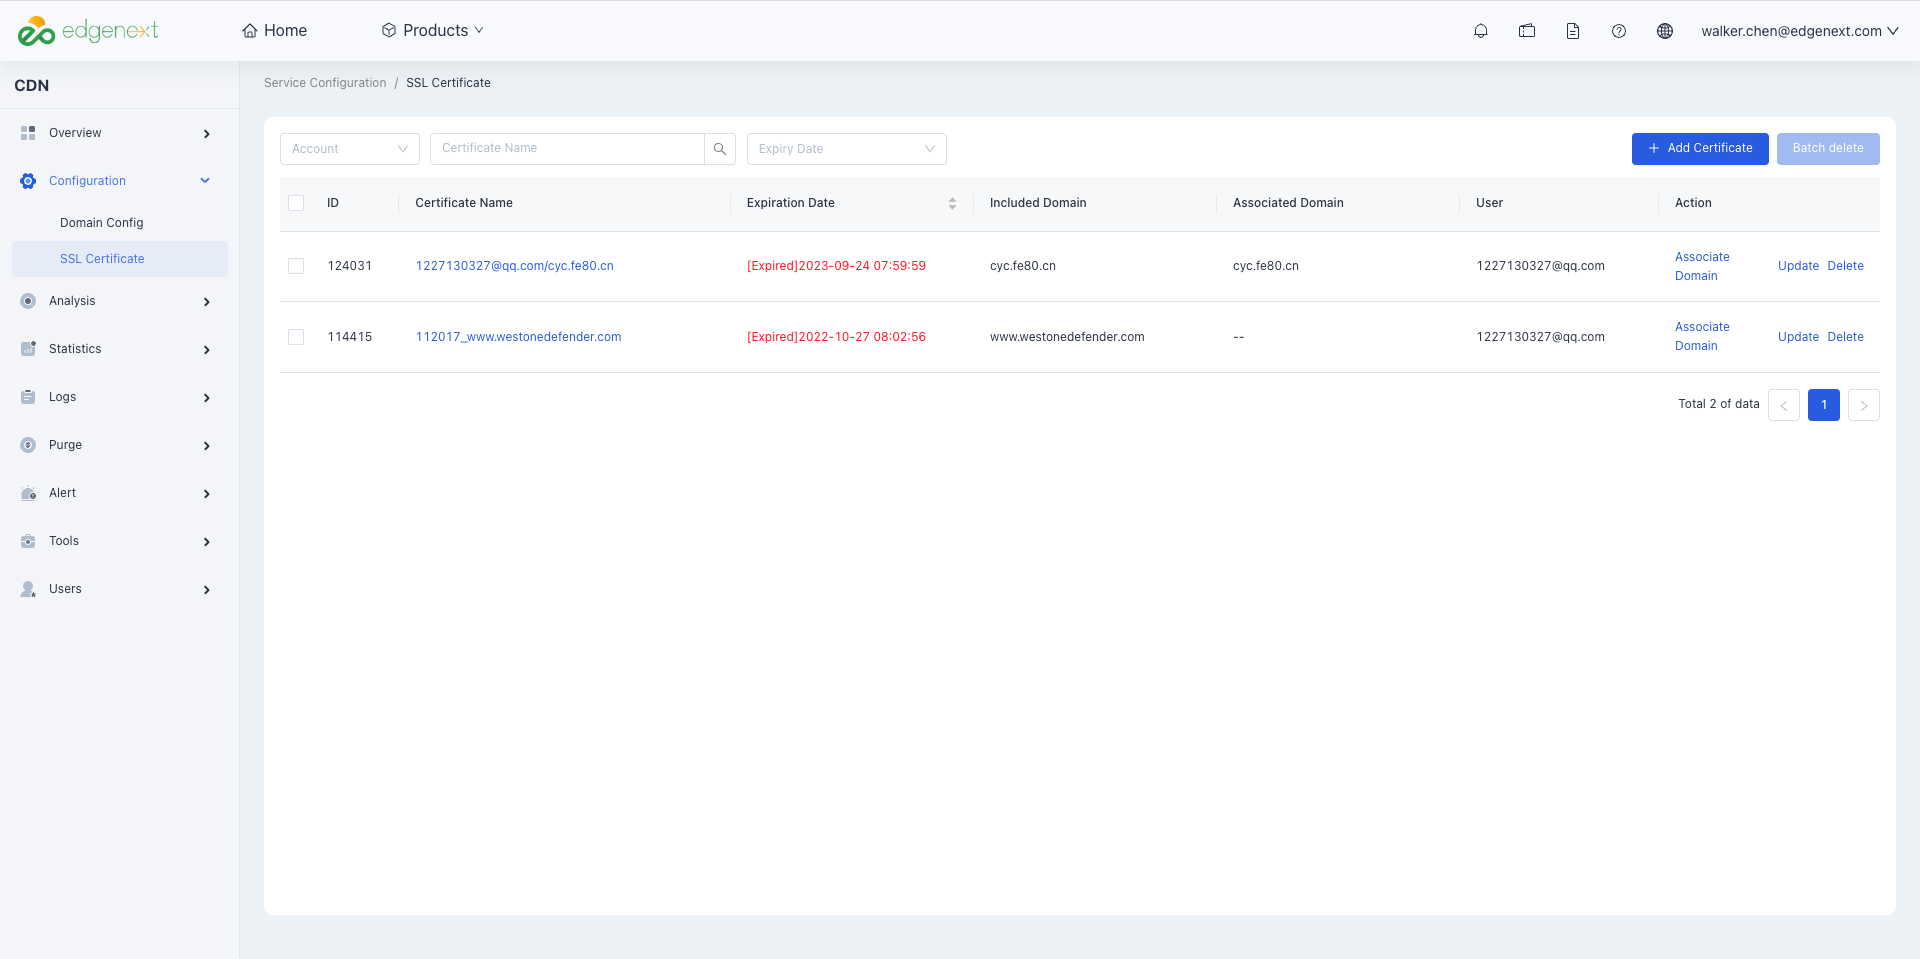Click the Add Certificate button
Image resolution: width=1920 pixels, height=959 pixels.
[x=1700, y=149]
